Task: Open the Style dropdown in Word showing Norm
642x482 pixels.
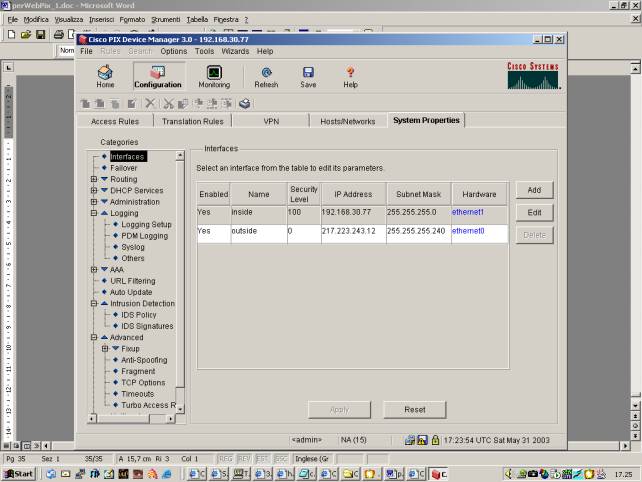Action: 67,50
